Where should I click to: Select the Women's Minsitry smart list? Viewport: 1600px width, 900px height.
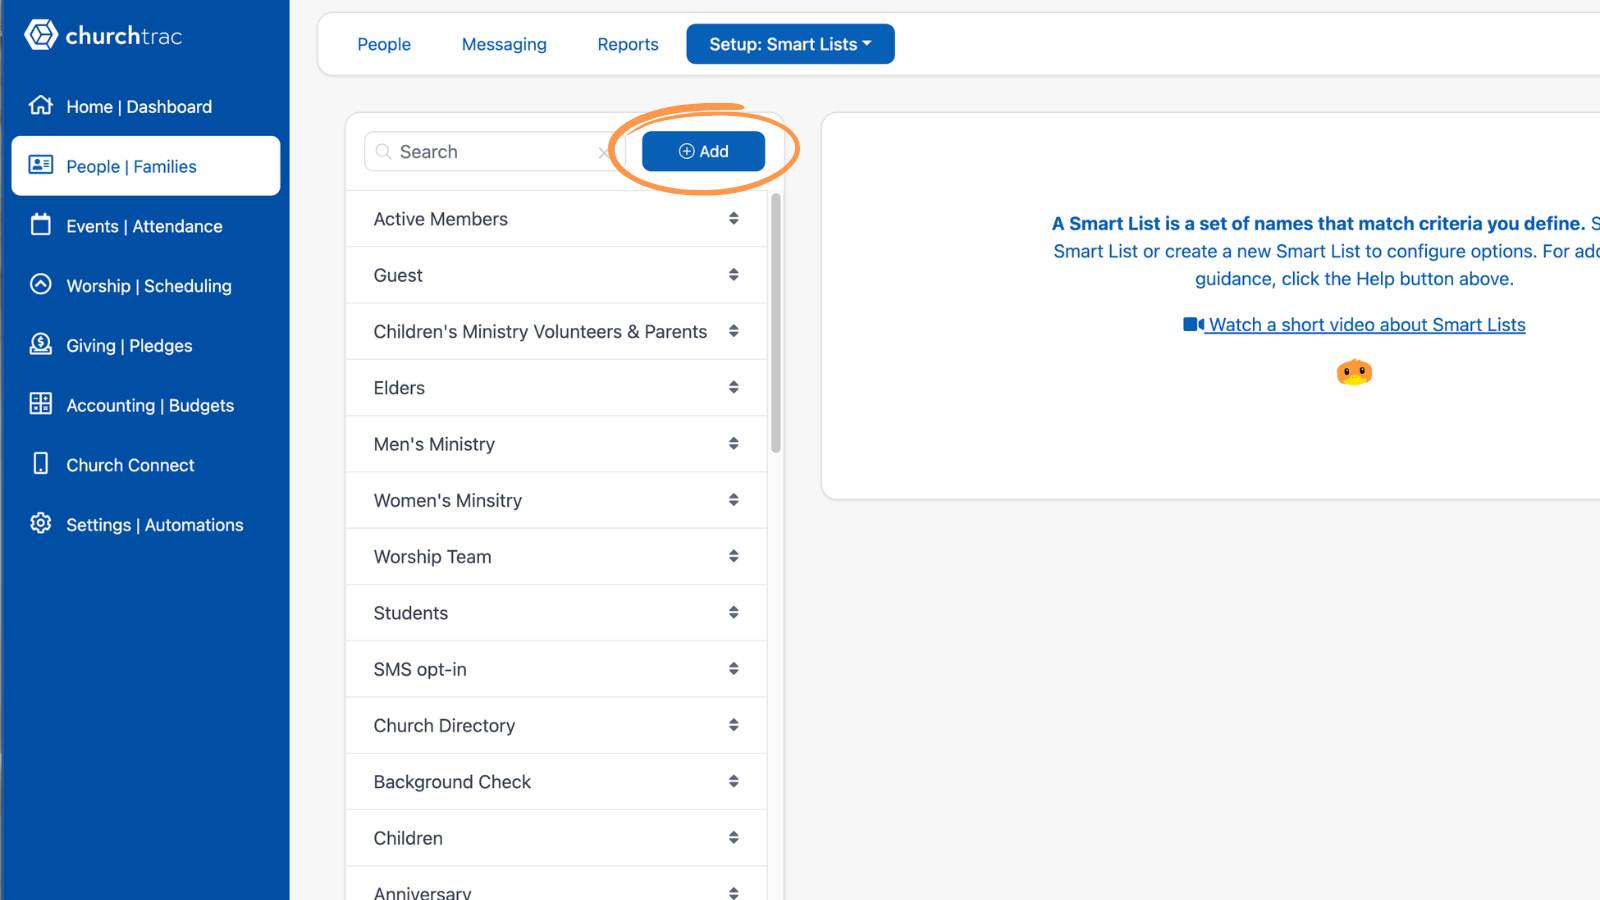click(556, 500)
